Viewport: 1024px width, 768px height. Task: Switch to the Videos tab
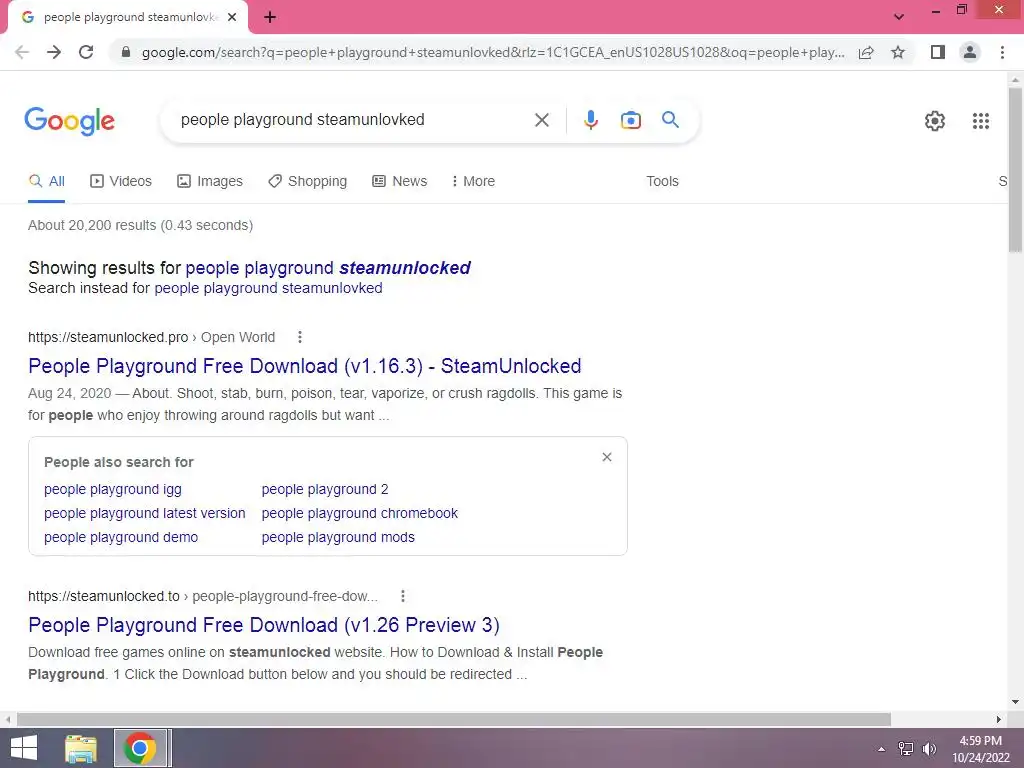121,182
